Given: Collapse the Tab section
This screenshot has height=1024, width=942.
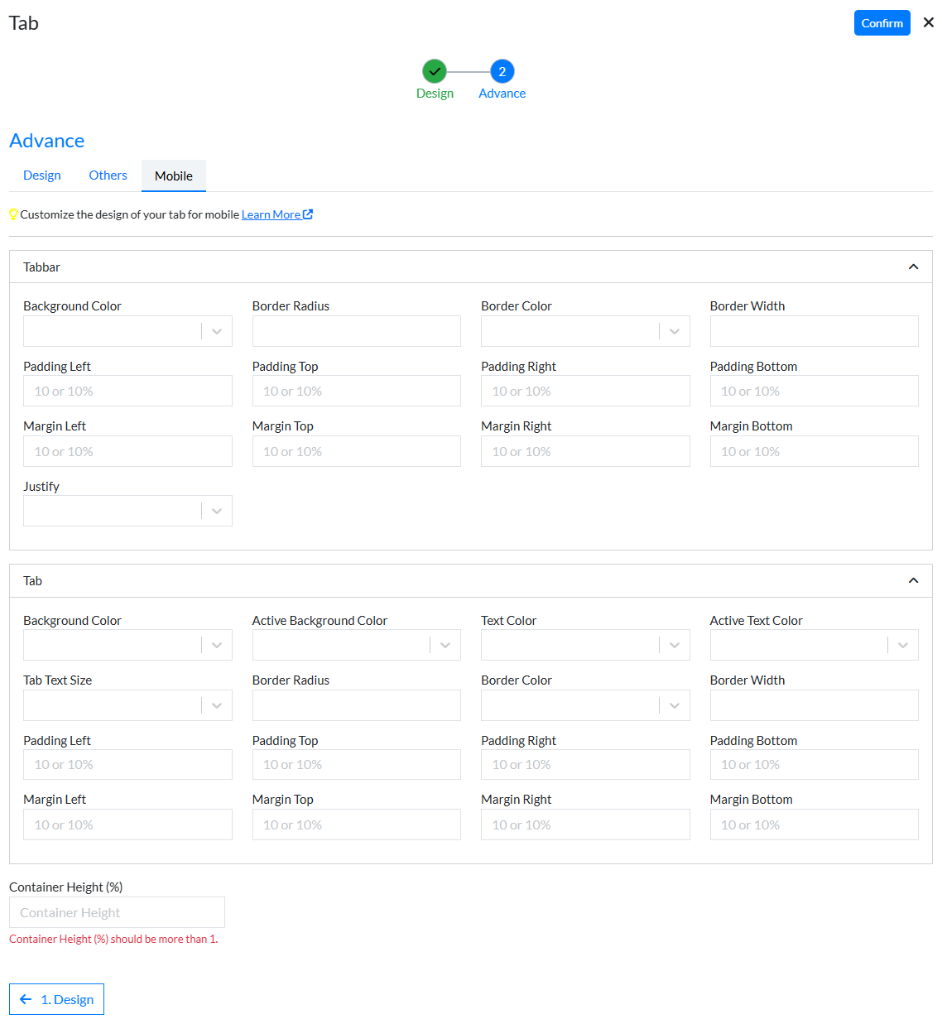Looking at the screenshot, I should [912, 580].
